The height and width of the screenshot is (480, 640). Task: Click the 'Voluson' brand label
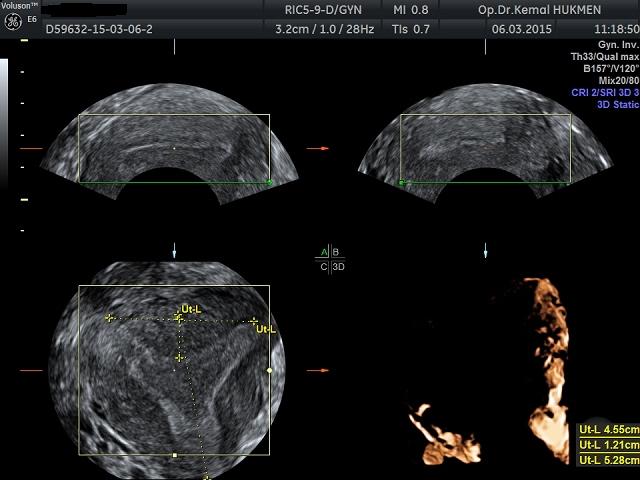pos(20,6)
